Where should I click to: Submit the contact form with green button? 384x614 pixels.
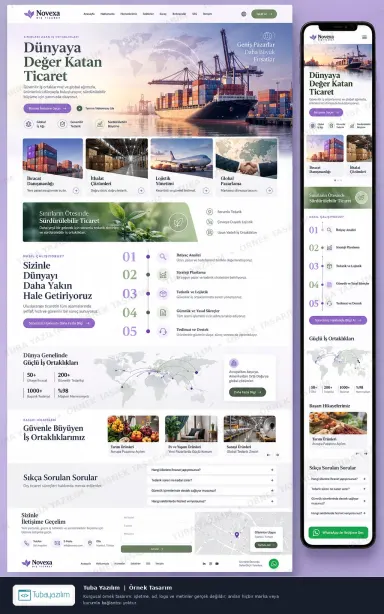(x=156, y=549)
